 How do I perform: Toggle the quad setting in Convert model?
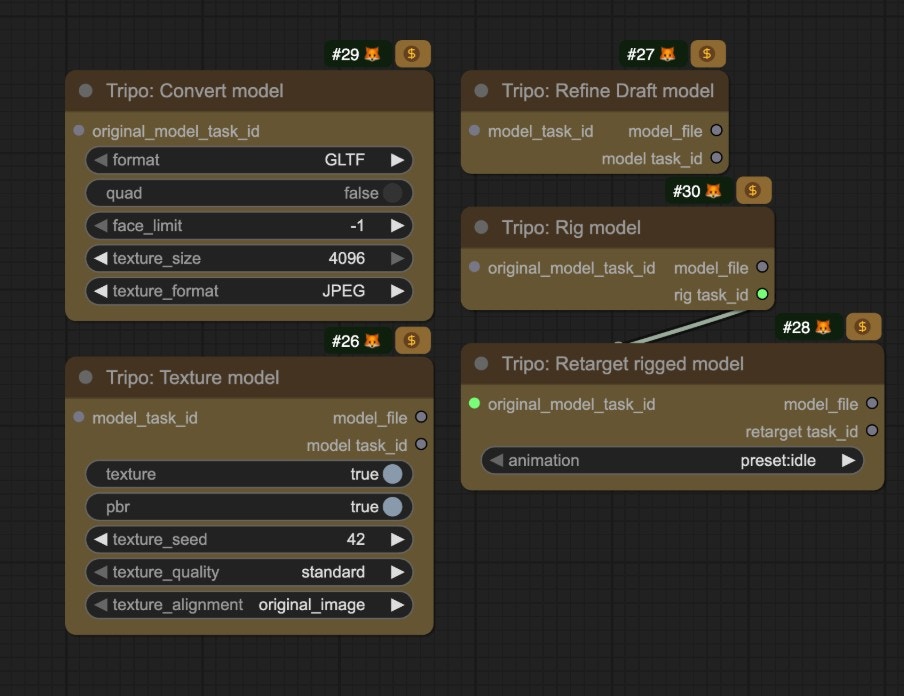coord(393,193)
